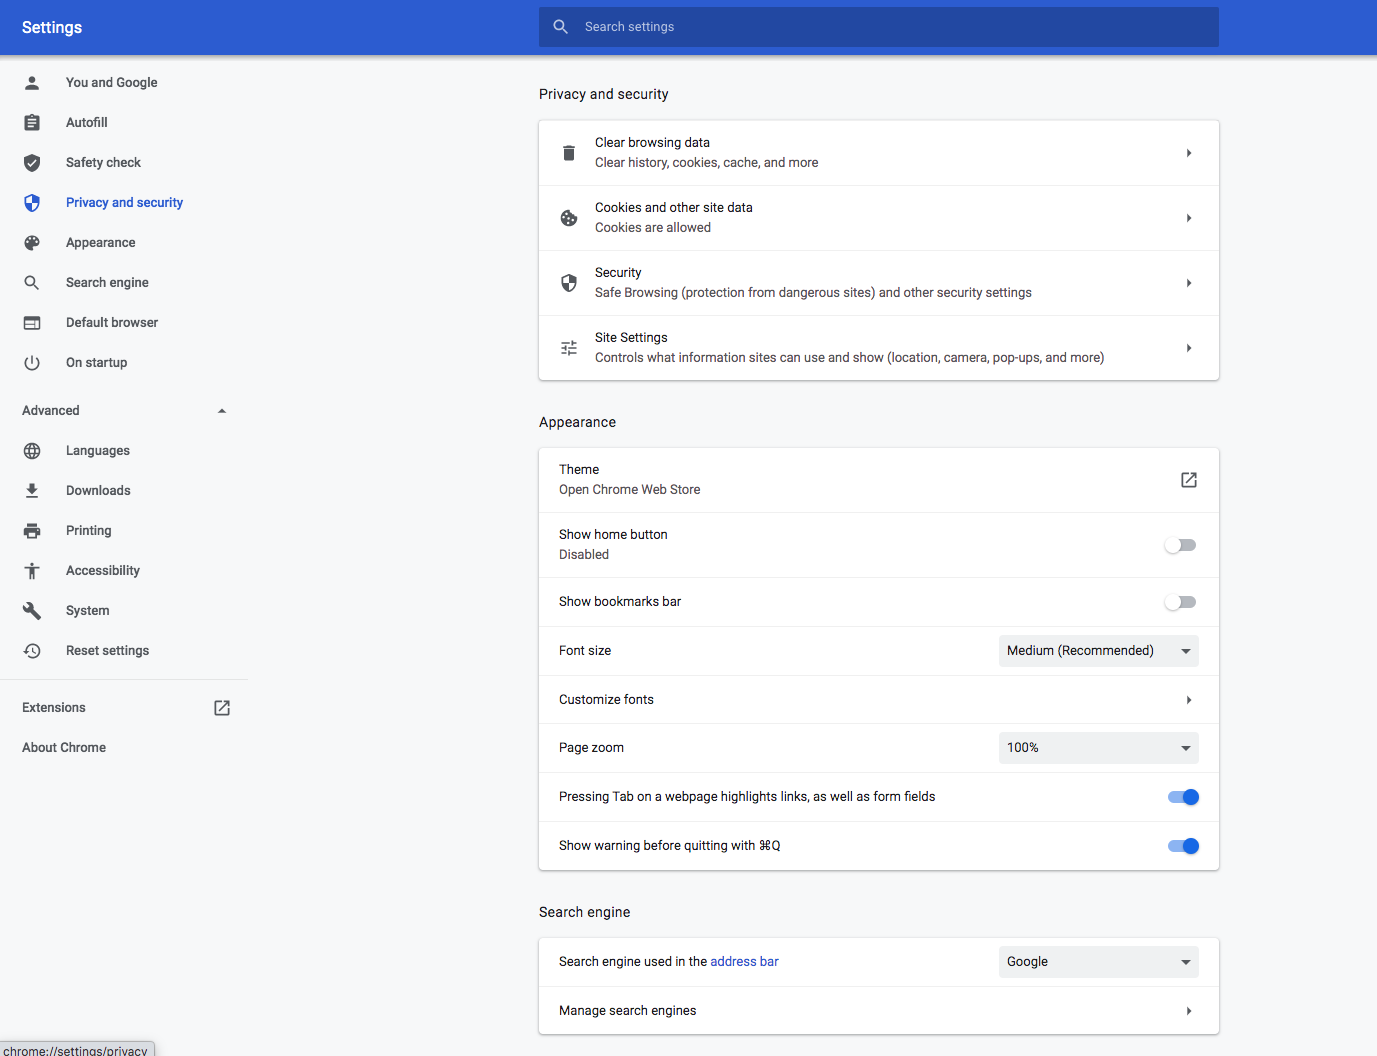Open the search engine Google dropdown
This screenshot has width=1377, height=1056.
pos(1099,962)
